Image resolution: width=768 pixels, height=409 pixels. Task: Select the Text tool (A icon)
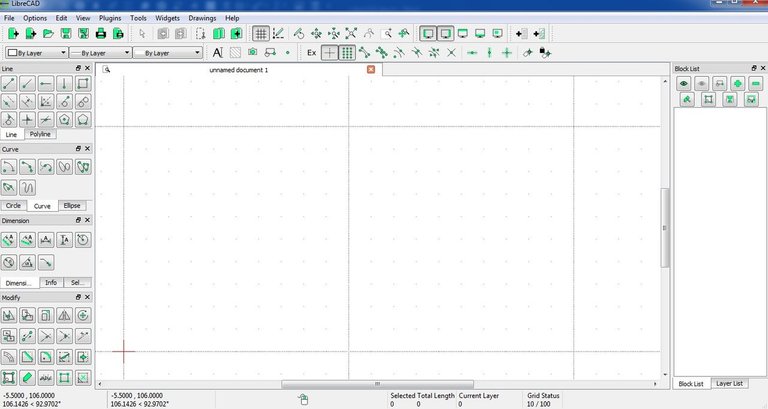click(x=217, y=52)
